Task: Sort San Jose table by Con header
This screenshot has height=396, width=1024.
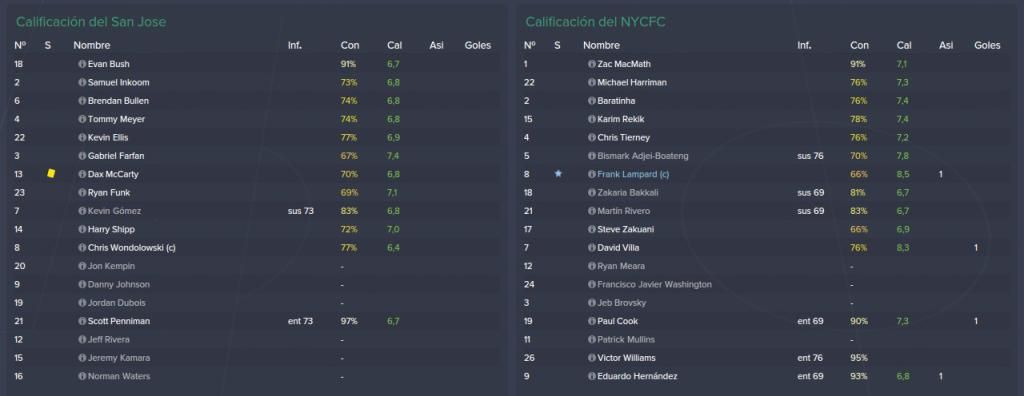Action: point(349,45)
